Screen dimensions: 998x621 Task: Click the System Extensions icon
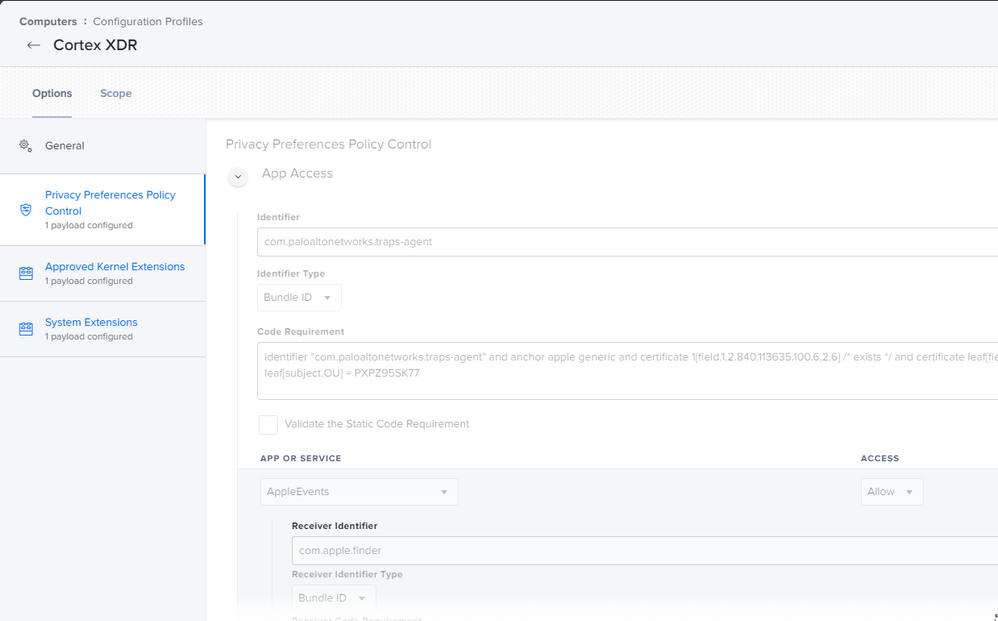[25, 328]
